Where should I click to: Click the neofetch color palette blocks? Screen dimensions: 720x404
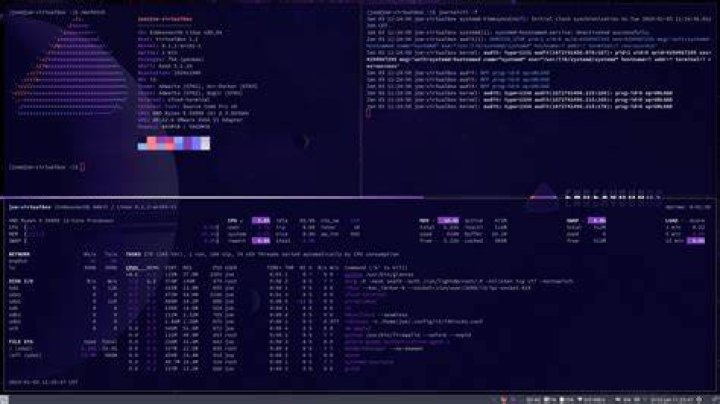pyautogui.click(x=174, y=143)
